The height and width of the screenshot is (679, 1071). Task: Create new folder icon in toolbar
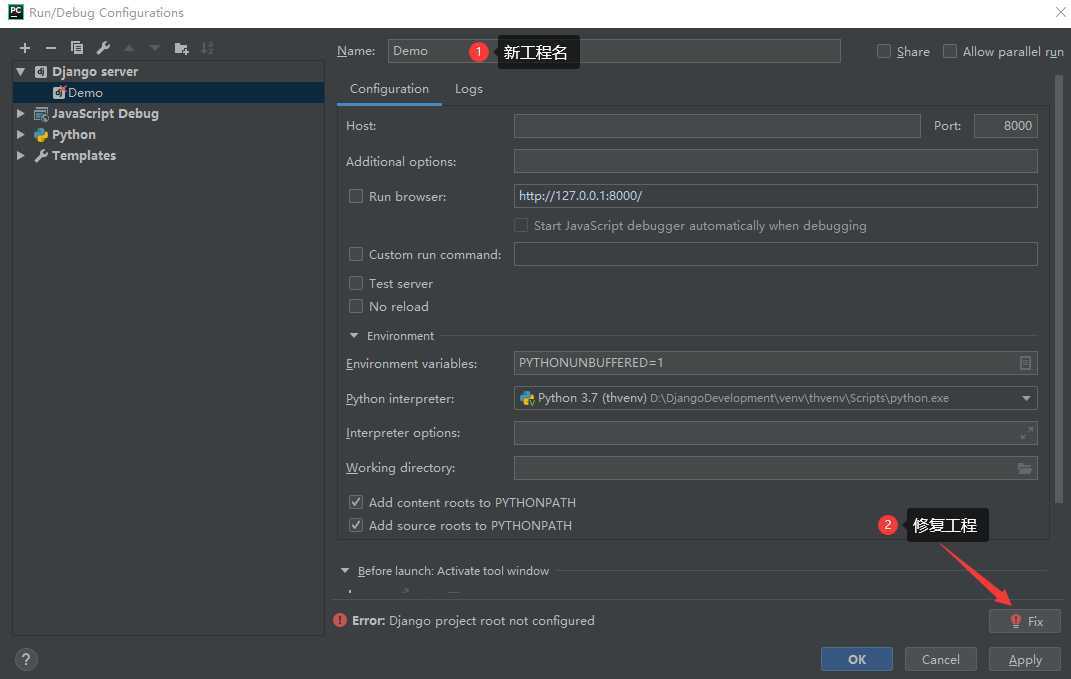181,48
